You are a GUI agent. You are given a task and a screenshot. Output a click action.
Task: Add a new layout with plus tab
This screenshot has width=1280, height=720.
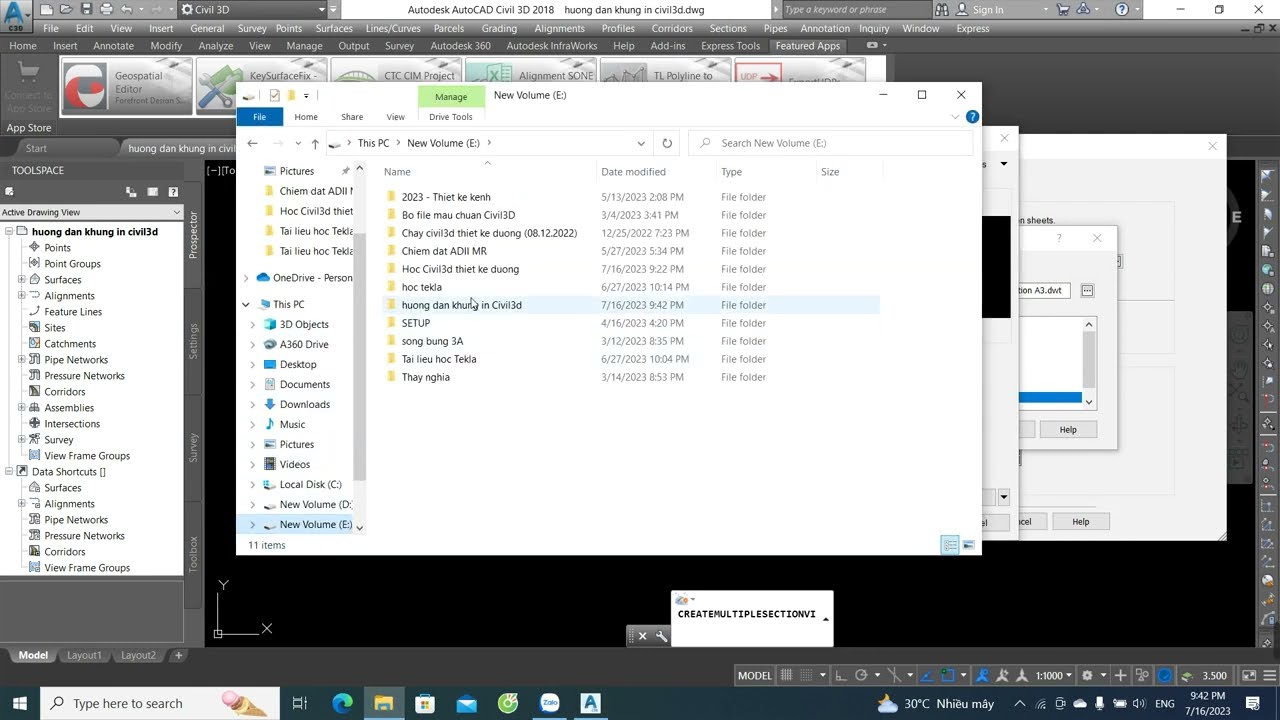click(179, 656)
